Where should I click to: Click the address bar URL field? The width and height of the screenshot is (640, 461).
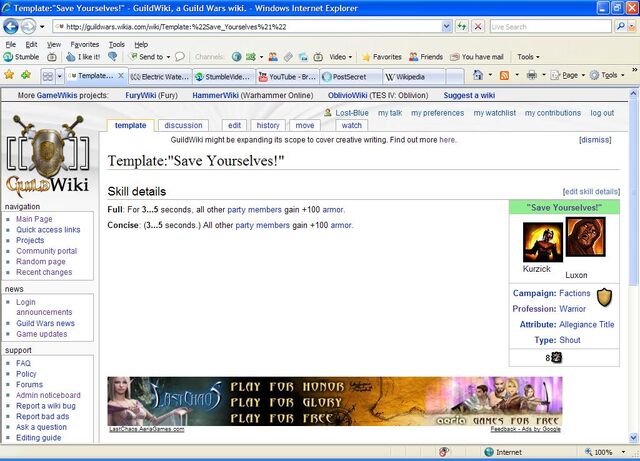(248, 27)
